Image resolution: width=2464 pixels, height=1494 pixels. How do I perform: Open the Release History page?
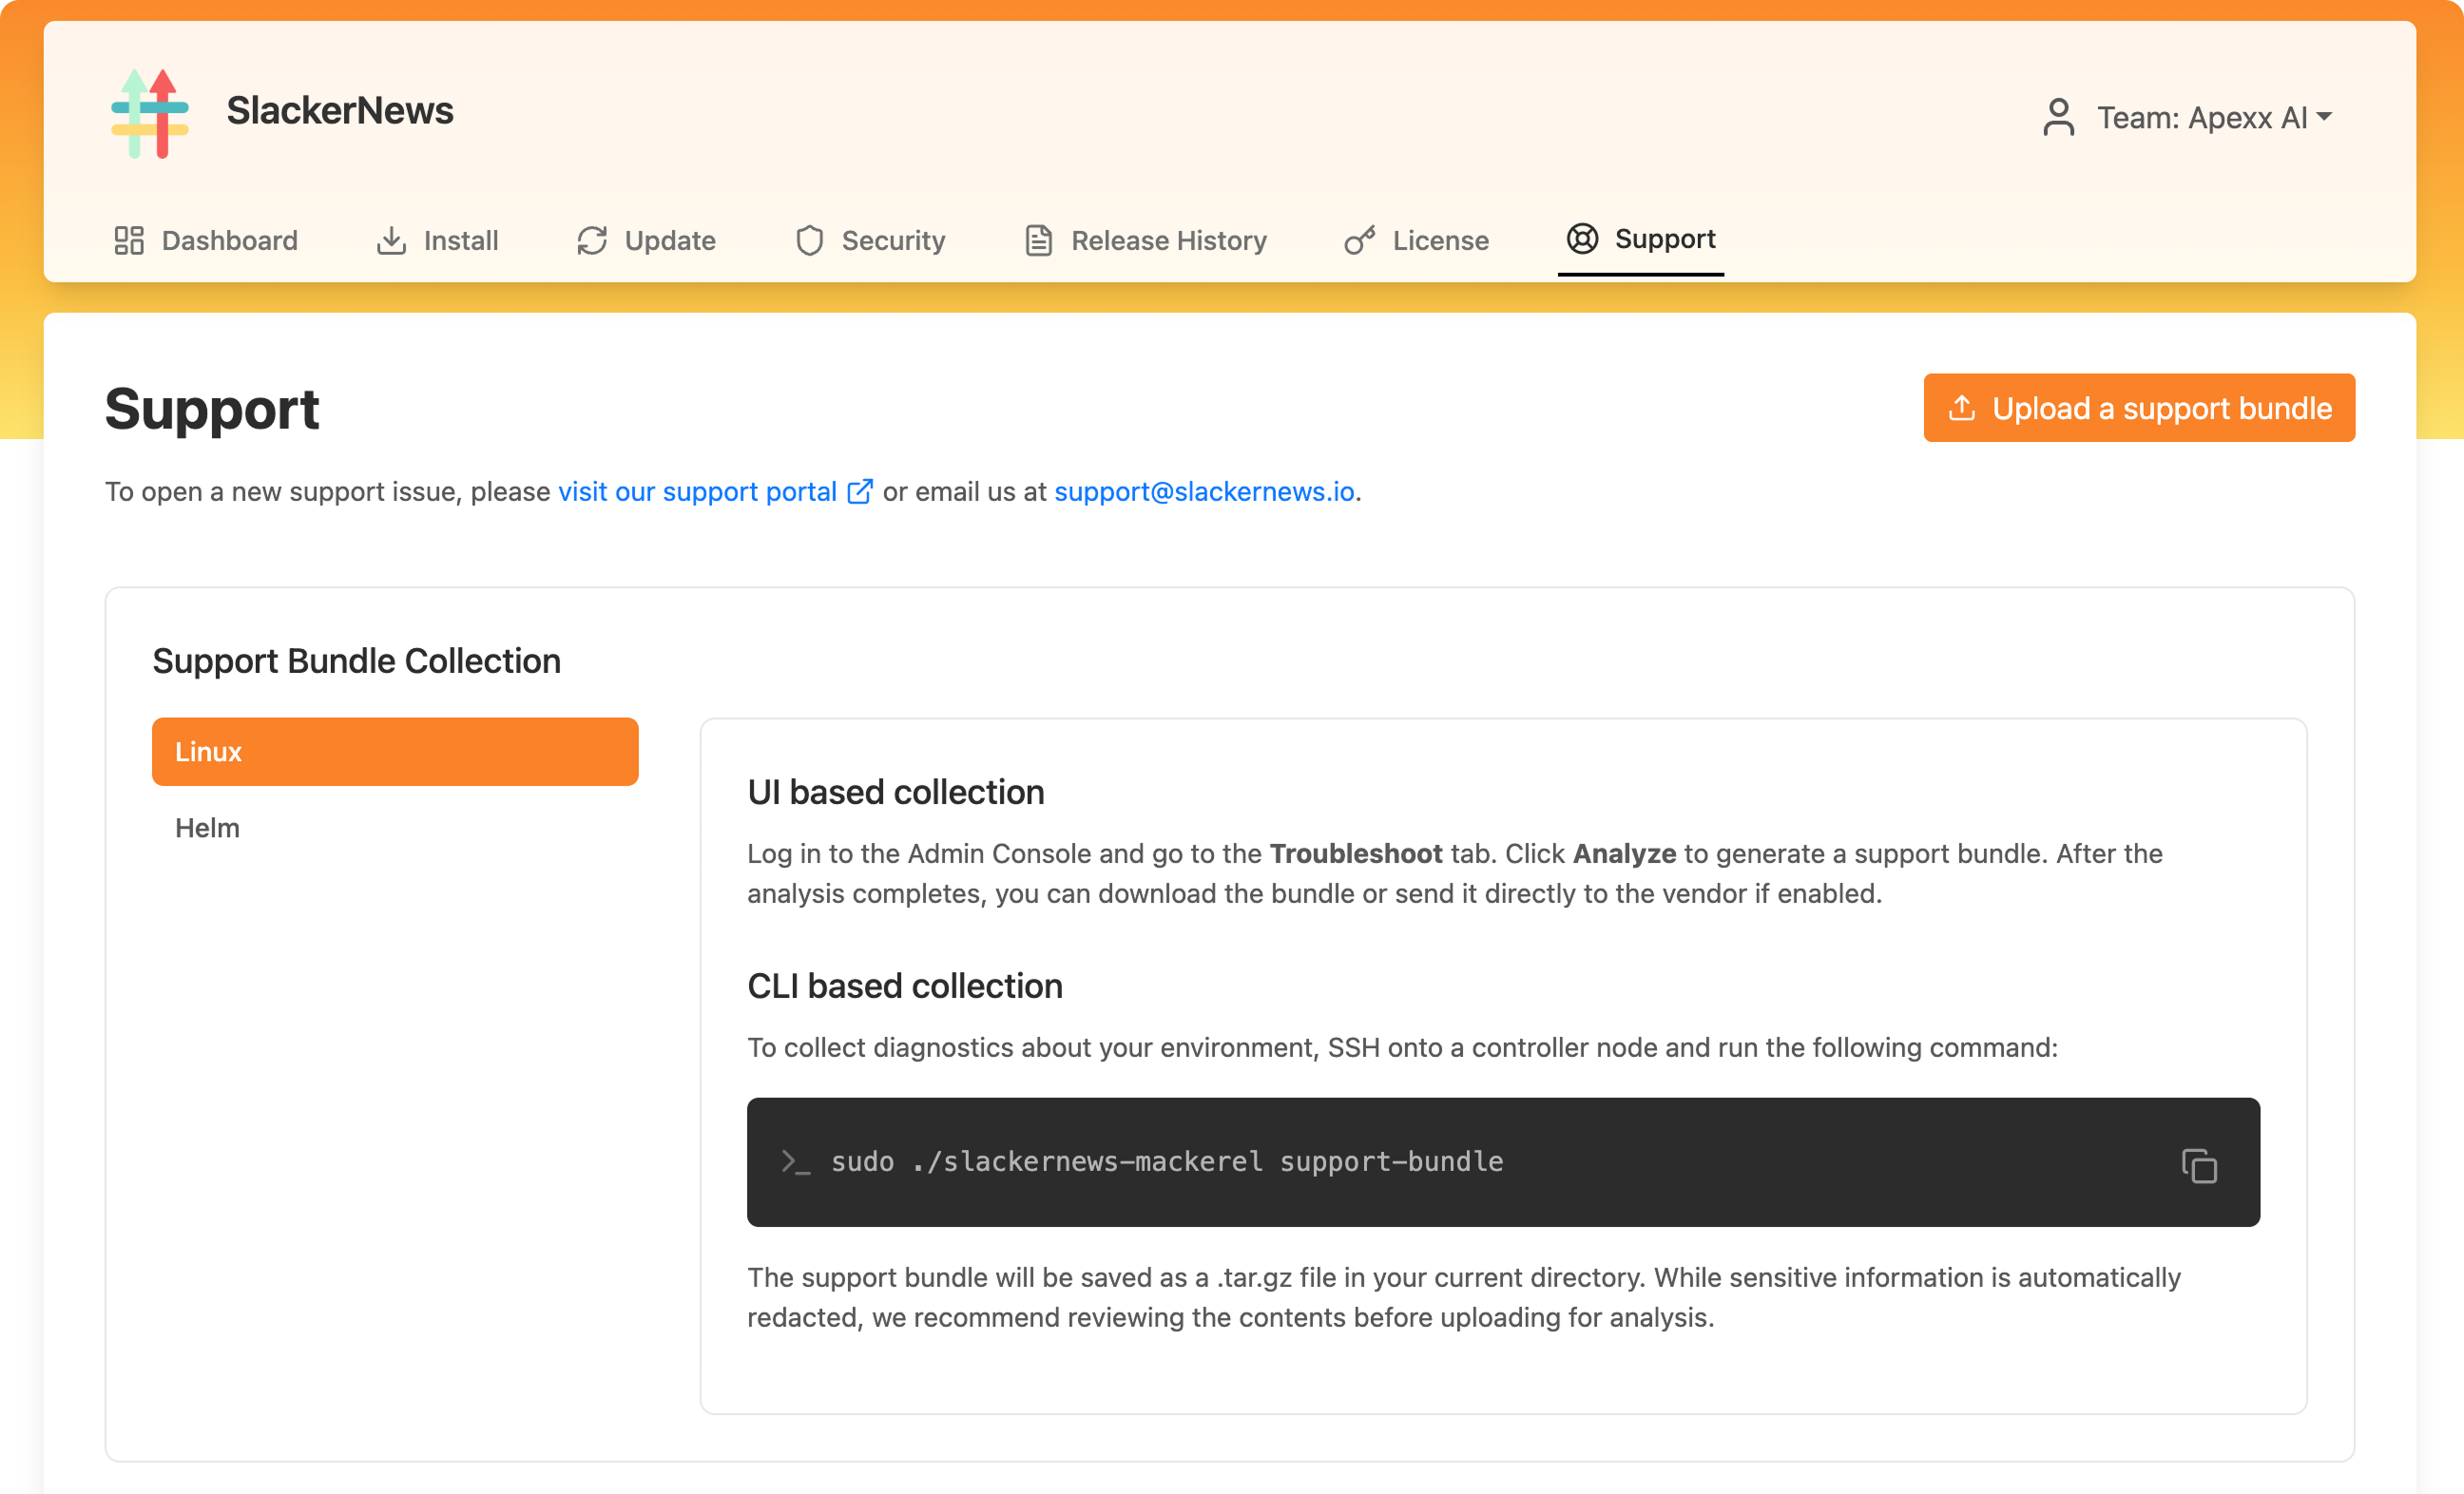pyautogui.click(x=1168, y=240)
